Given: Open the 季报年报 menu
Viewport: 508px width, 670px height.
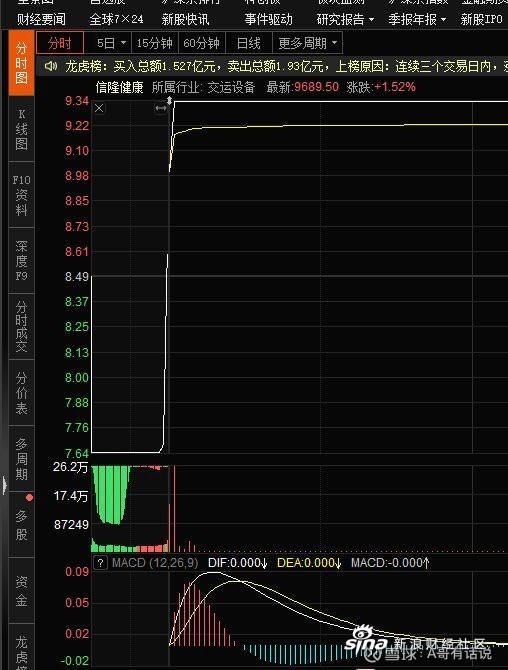Looking at the screenshot, I should tap(417, 19).
